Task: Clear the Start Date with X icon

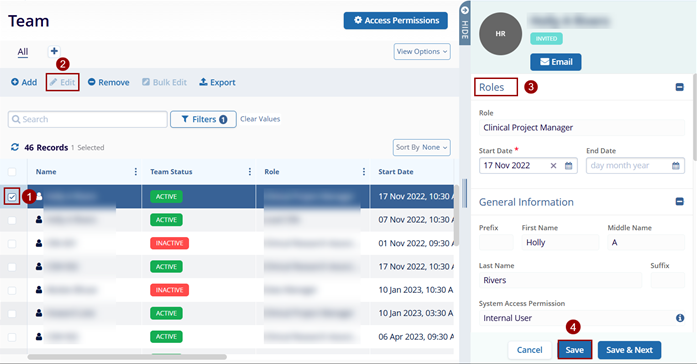Action: 553,166
